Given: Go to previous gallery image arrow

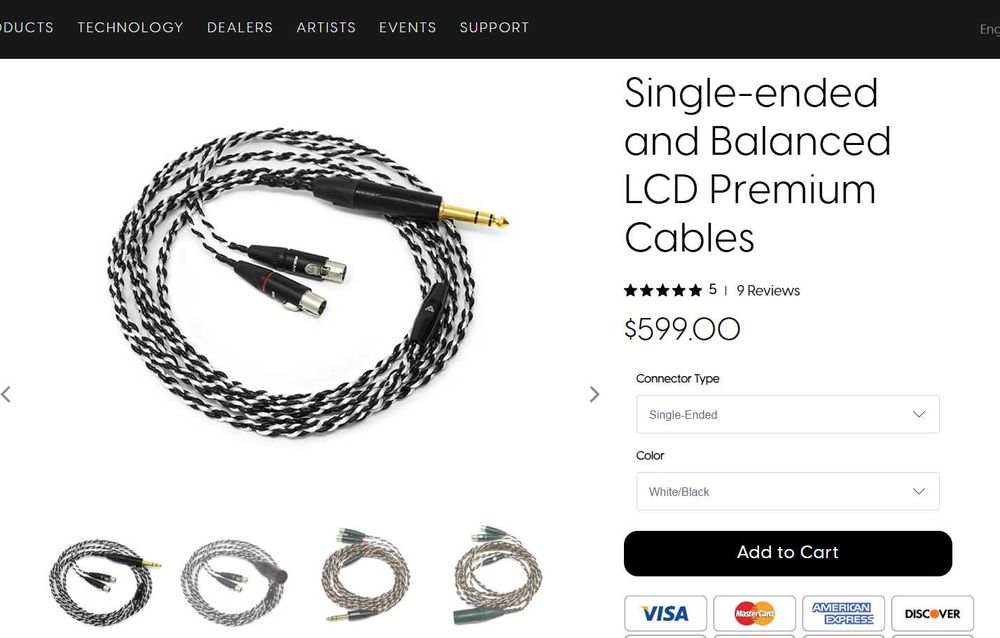Looking at the screenshot, I should pos(6,394).
